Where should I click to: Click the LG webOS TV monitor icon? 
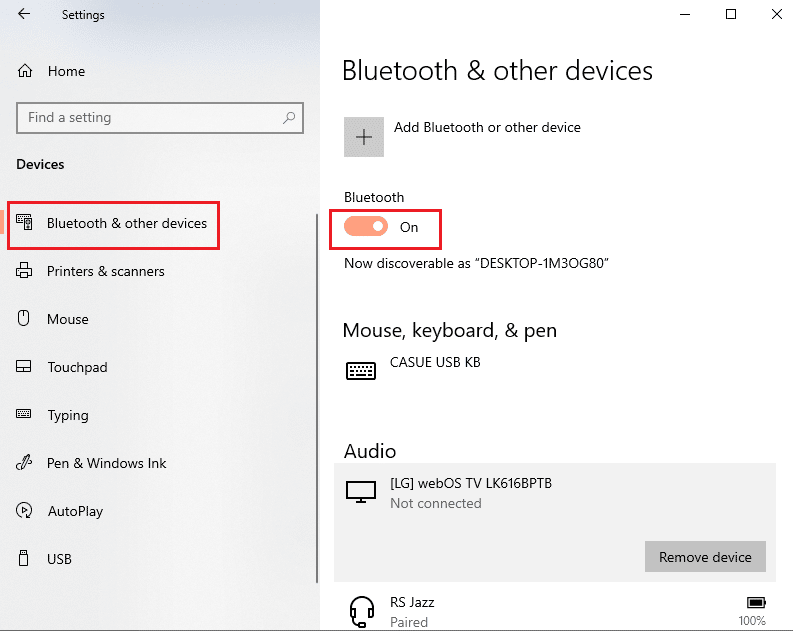click(x=361, y=492)
